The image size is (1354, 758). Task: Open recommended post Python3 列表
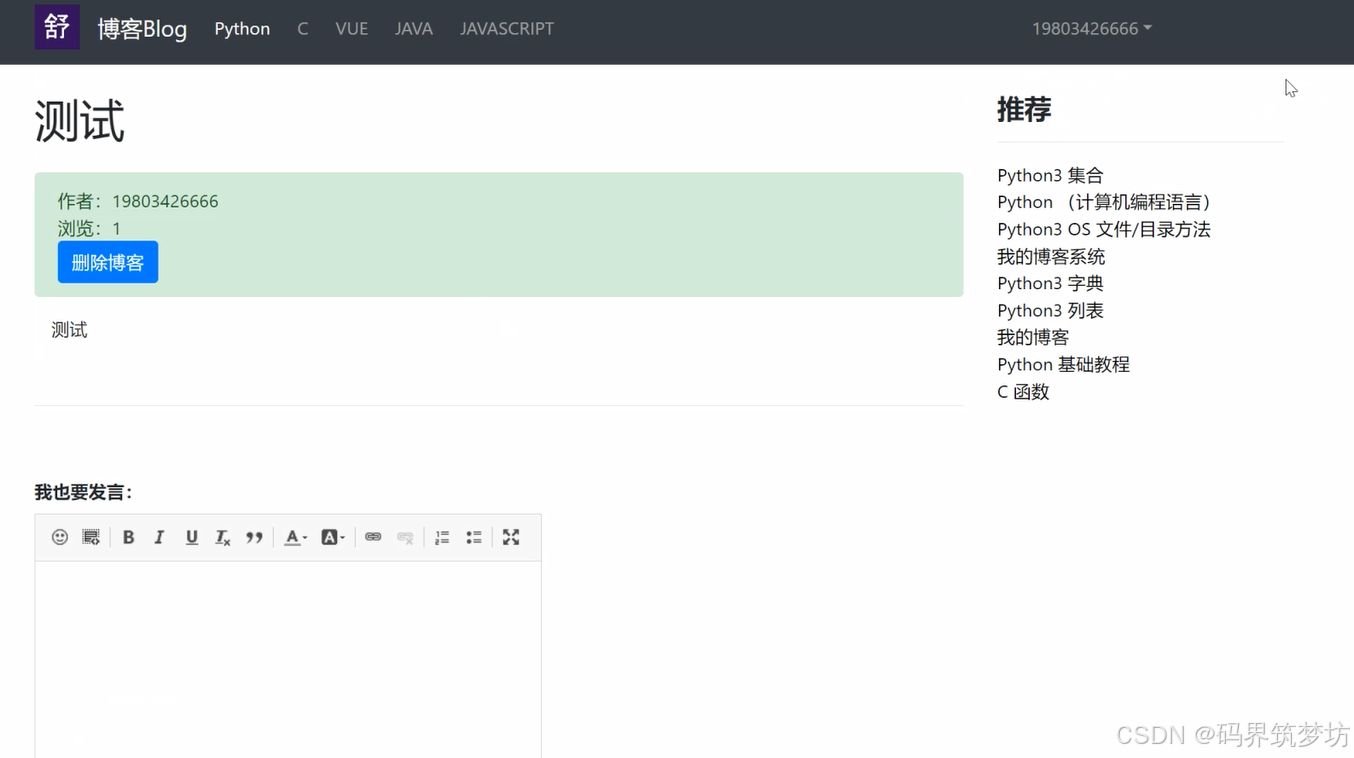coord(1050,310)
